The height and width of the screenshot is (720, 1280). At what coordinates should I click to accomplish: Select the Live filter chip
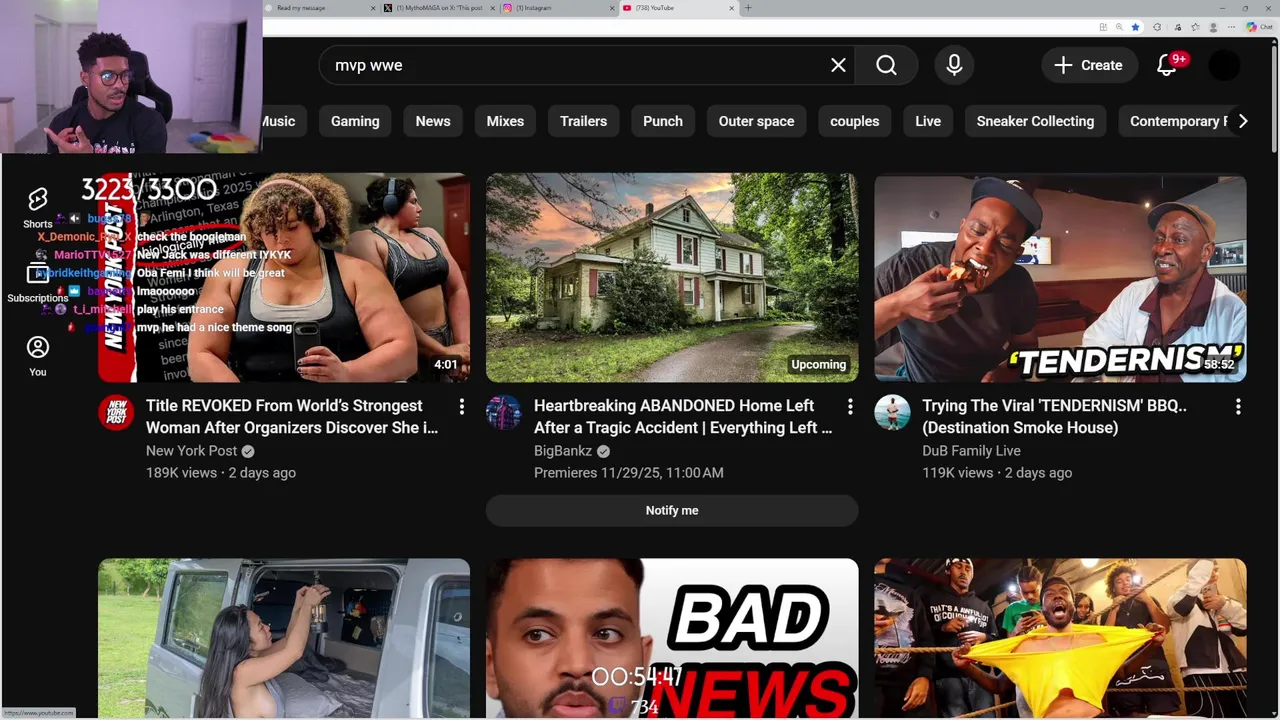(928, 121)
